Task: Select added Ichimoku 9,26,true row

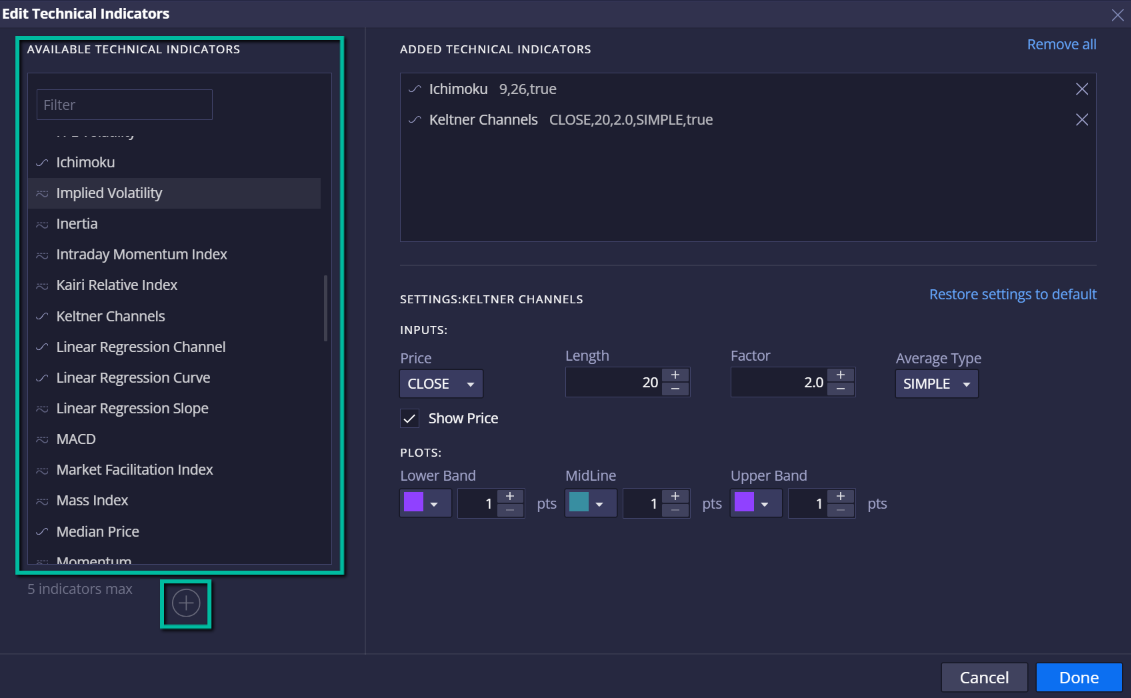Action: [x=748, y=89]
